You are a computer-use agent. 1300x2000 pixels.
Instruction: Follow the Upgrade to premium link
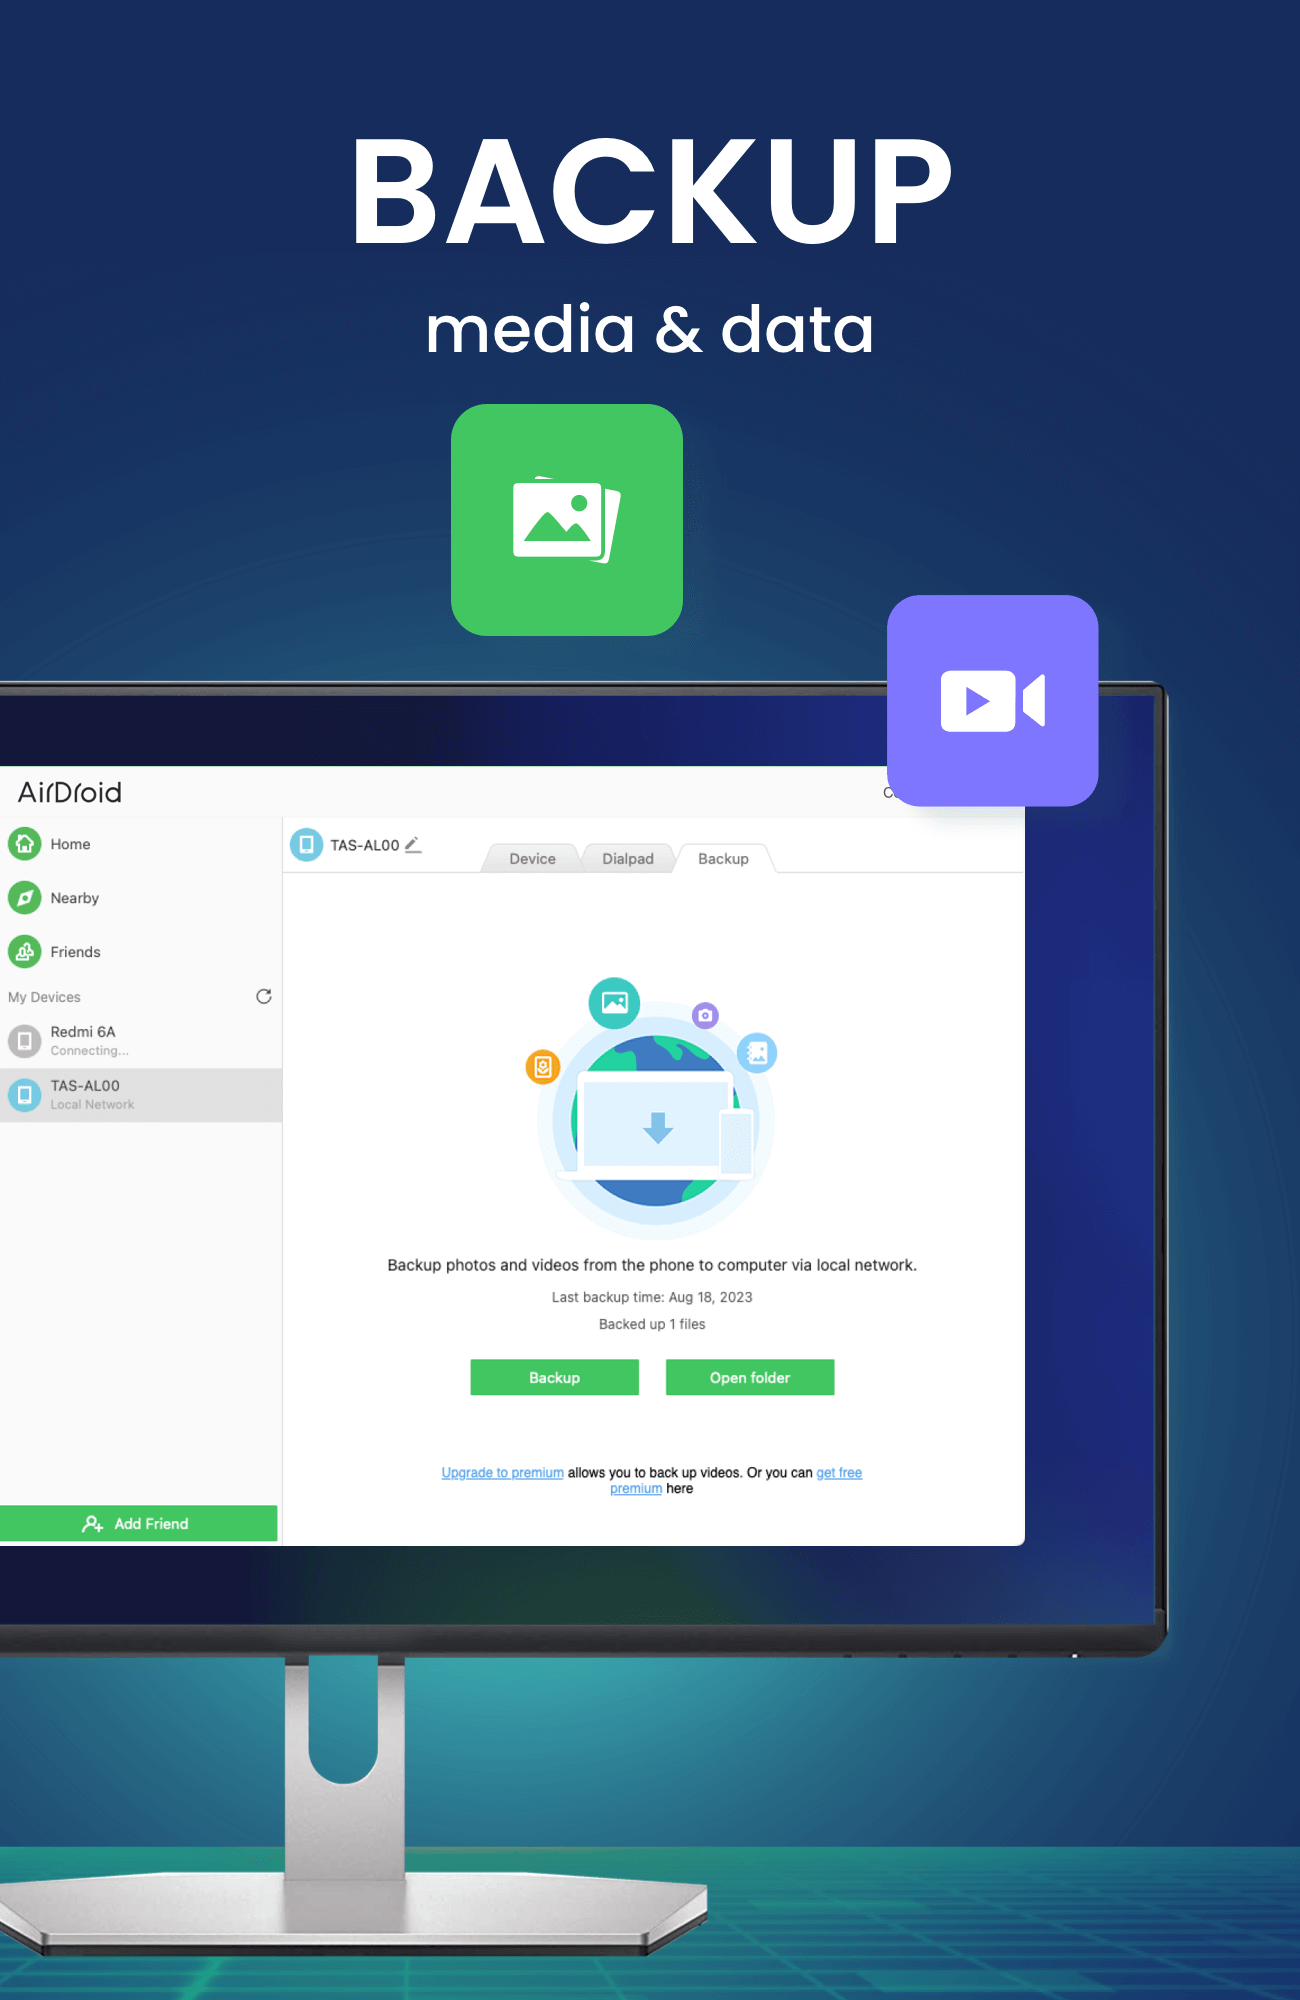503,1472
